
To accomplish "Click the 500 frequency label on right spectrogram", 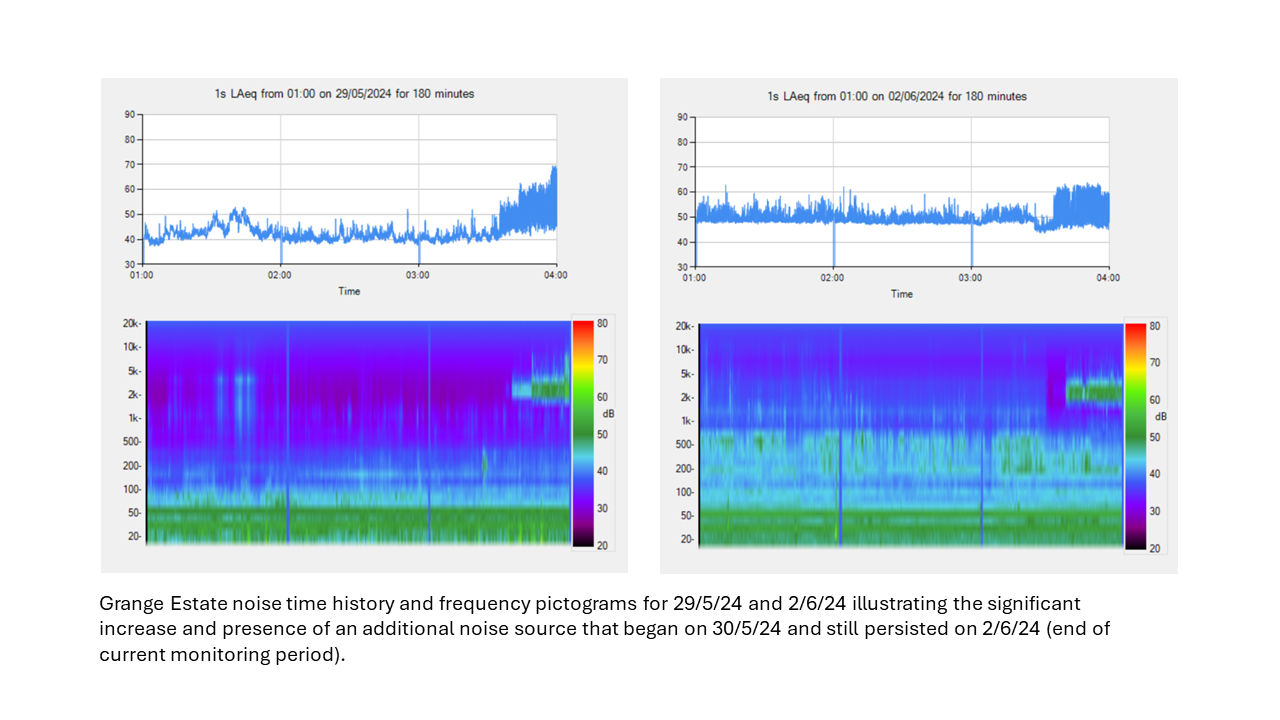I will (683, 444).
